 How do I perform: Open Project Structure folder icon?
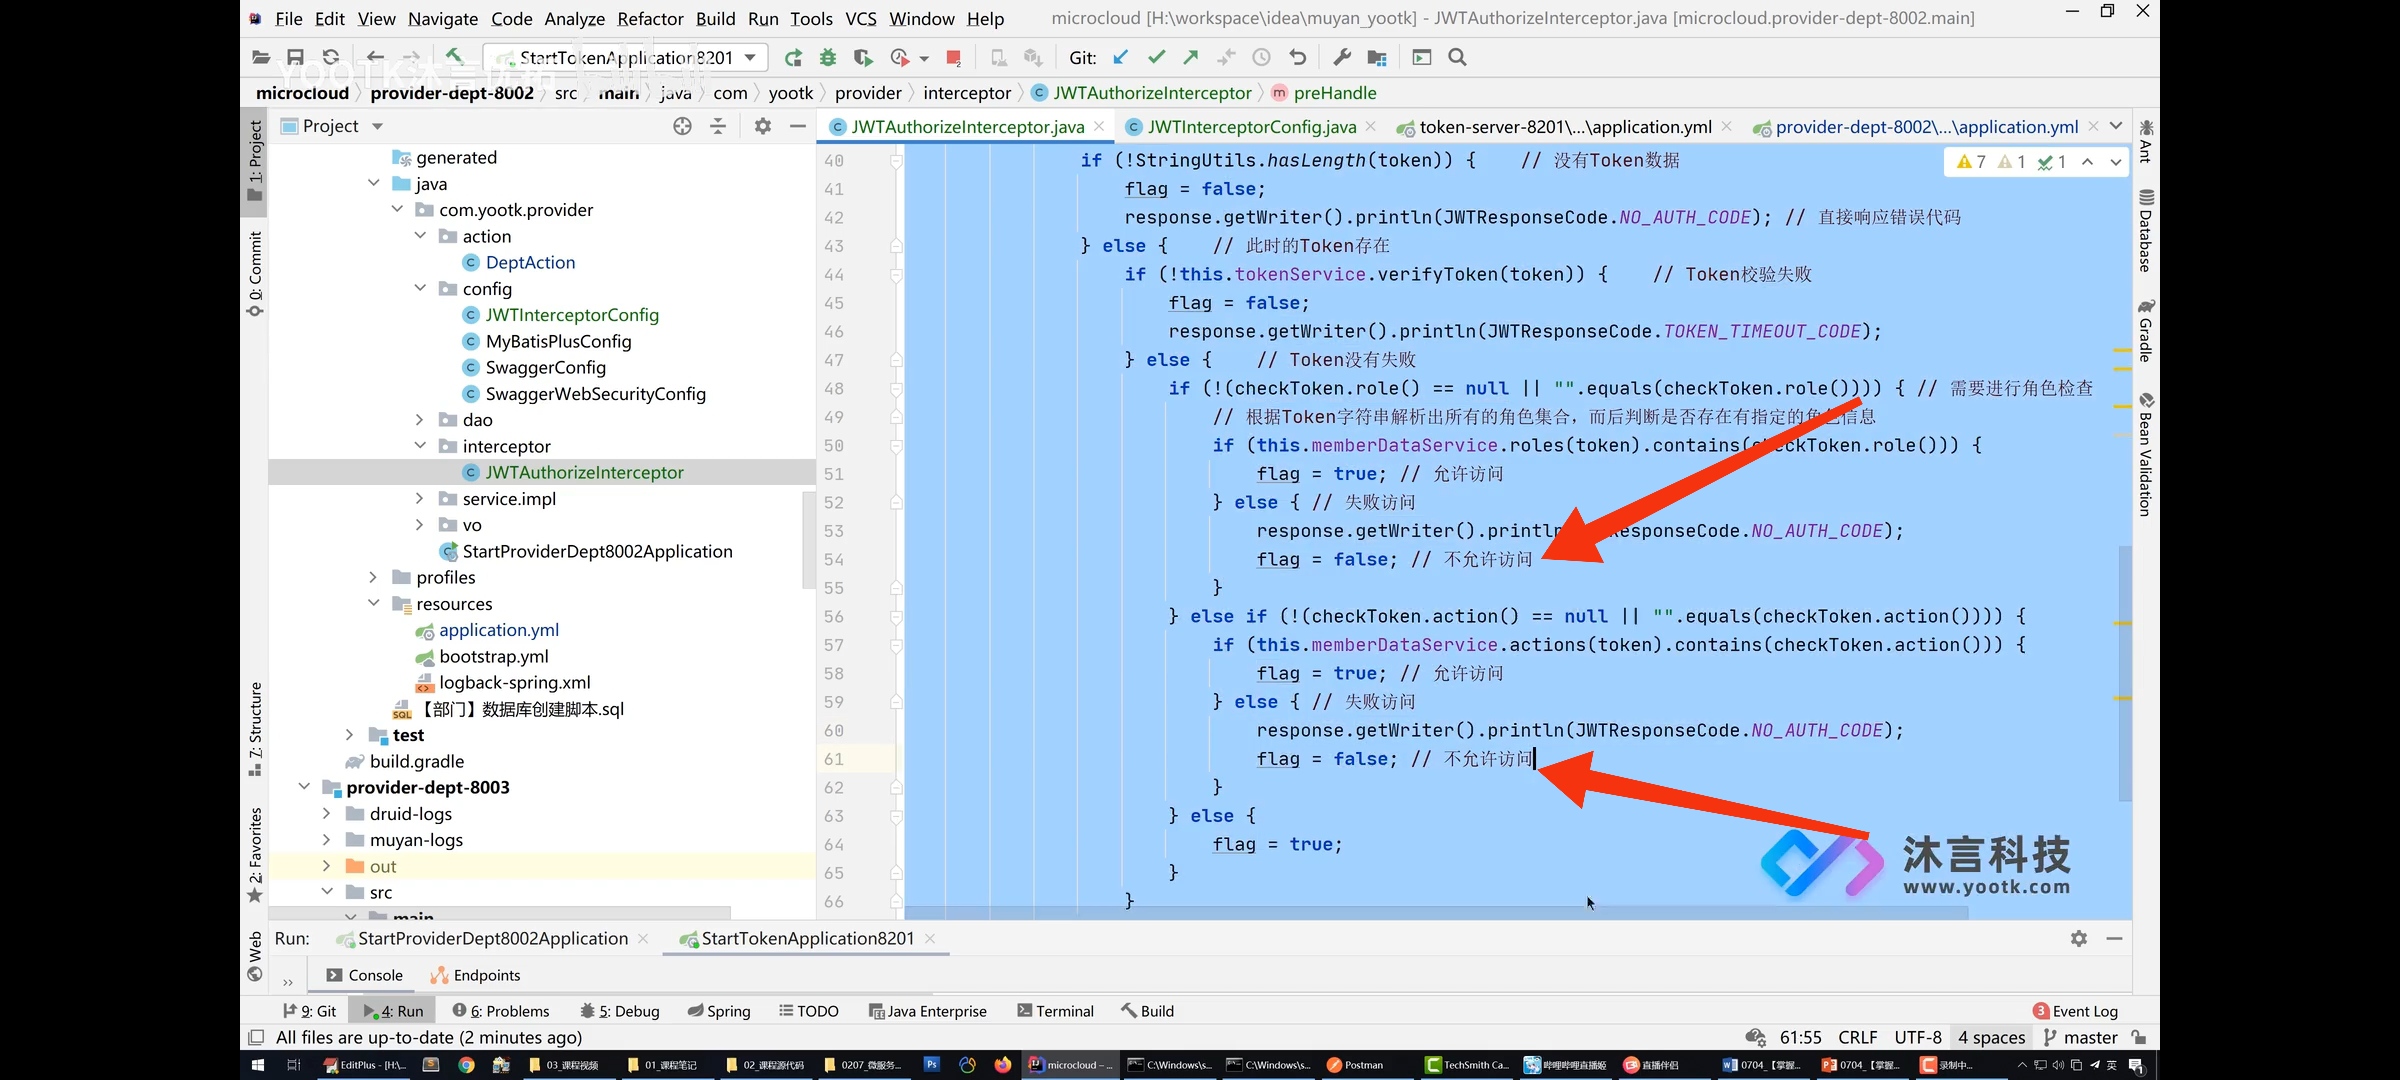[x=1377, y=57]
